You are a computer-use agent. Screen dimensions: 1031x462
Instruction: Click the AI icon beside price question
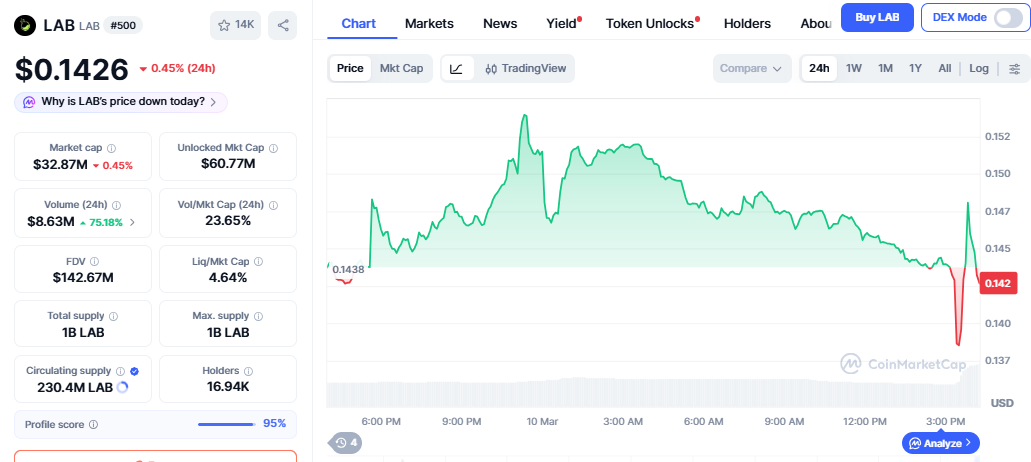pos(30,102)
